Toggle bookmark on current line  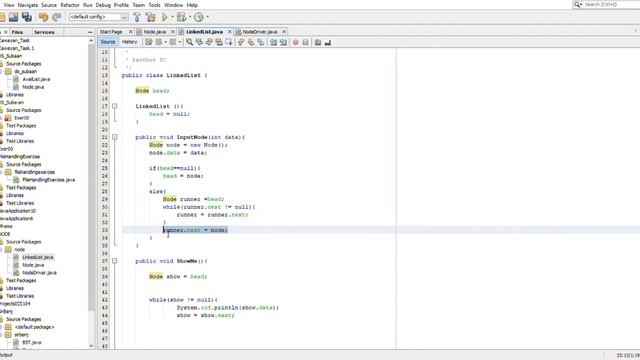tap(260, 42)
